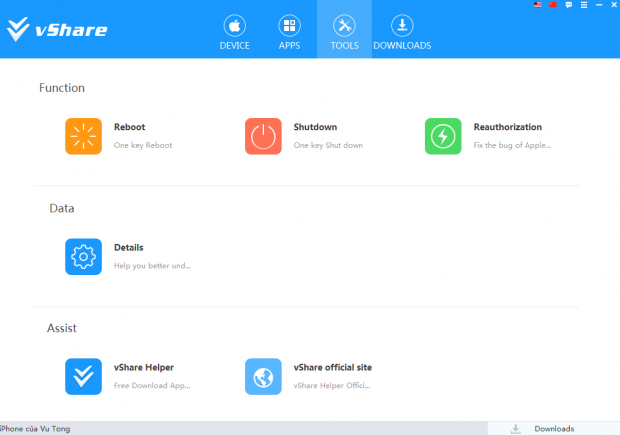Switch to the DEVICE tab
The image size is (620, 435).
click(234, 32)
